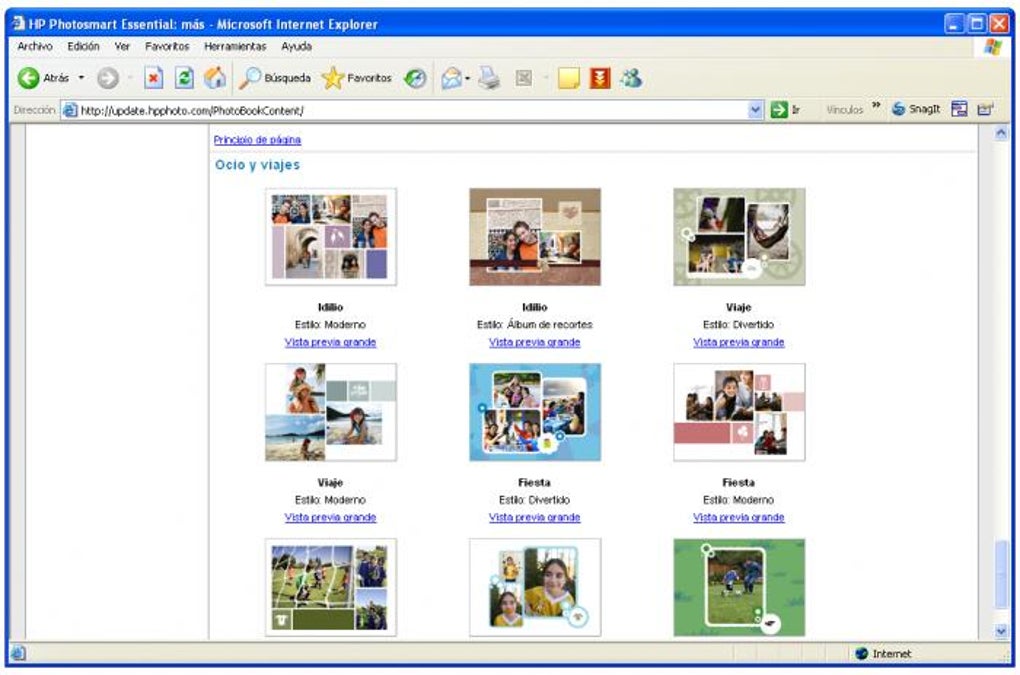Select the Viaje Moderno beach thumbnail
Viewport: 1020px width, 675px height.
click(330, 412)
